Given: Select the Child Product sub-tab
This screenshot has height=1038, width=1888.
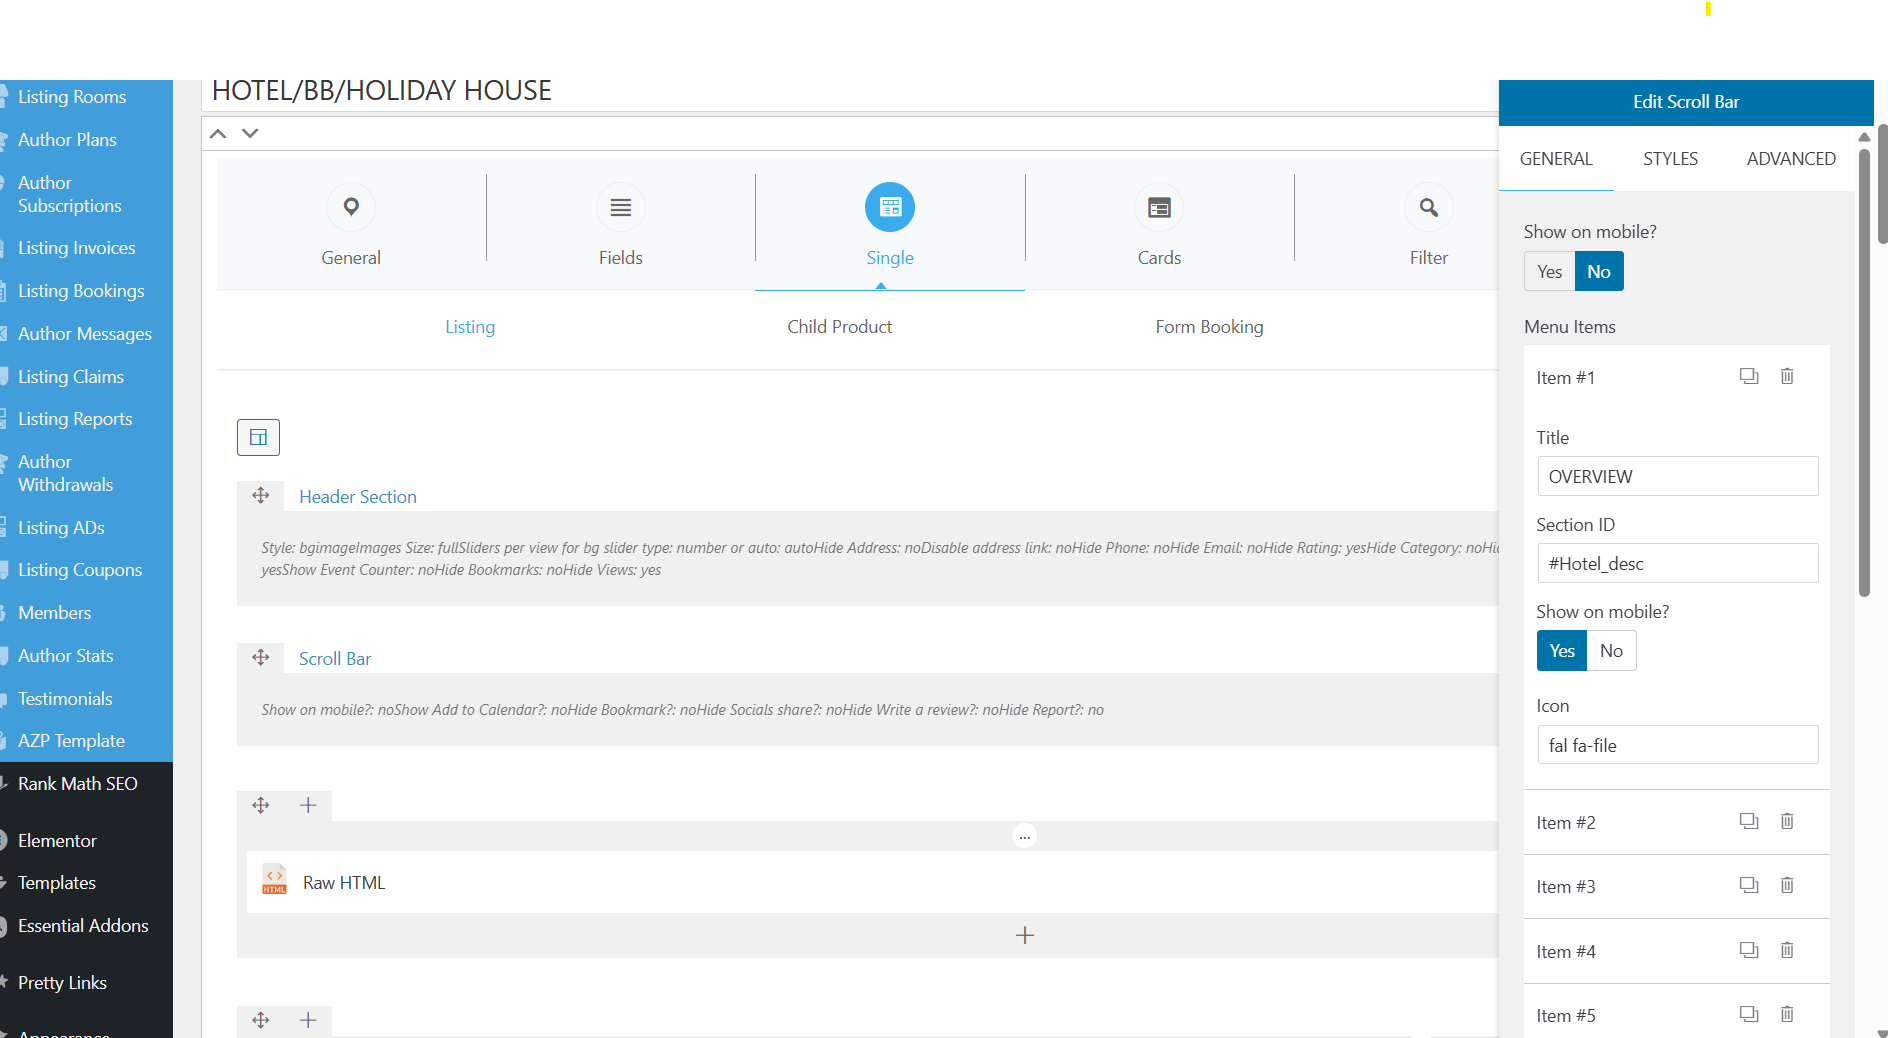Looking at the screenshot, I should 839,327.
